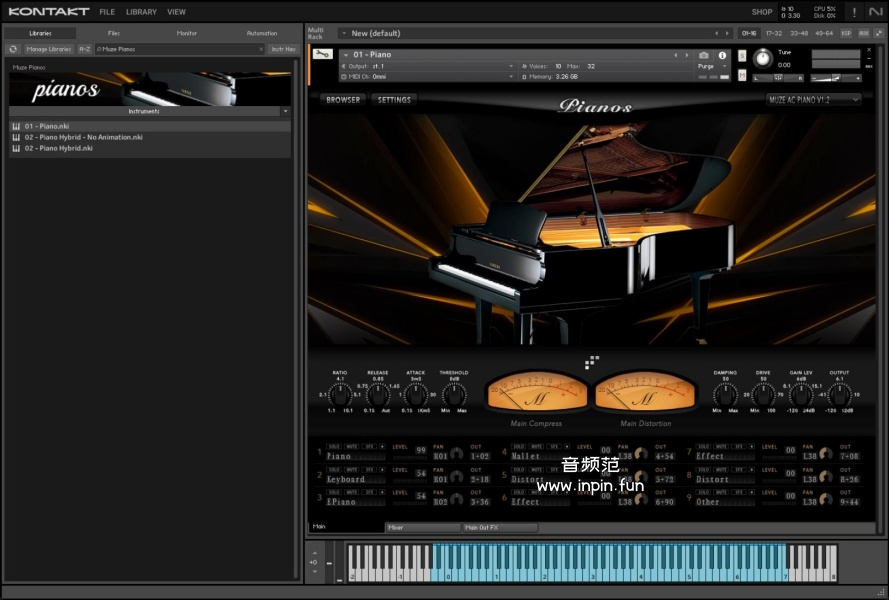Image resolution: width=889 pixels, height=600 pixels.
Task: Click the wrench edit icon for 01 - Piano
Action: click(322, 54)
